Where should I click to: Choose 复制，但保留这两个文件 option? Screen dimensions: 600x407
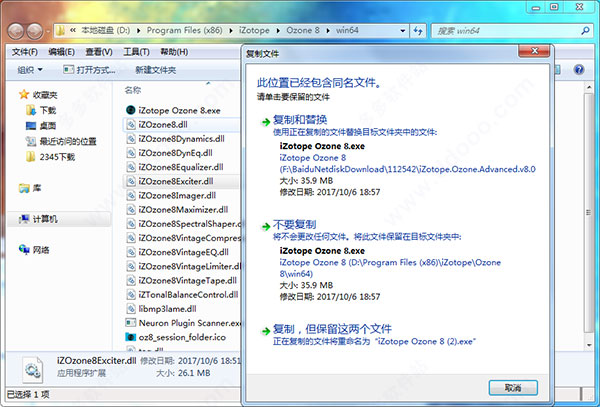click(x=332, y=329)
